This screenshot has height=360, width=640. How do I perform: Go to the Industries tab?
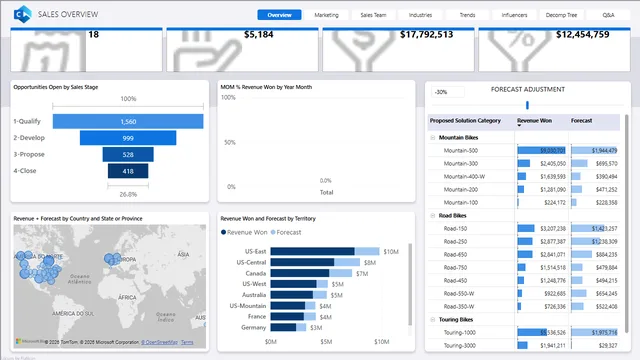point(420,15)
